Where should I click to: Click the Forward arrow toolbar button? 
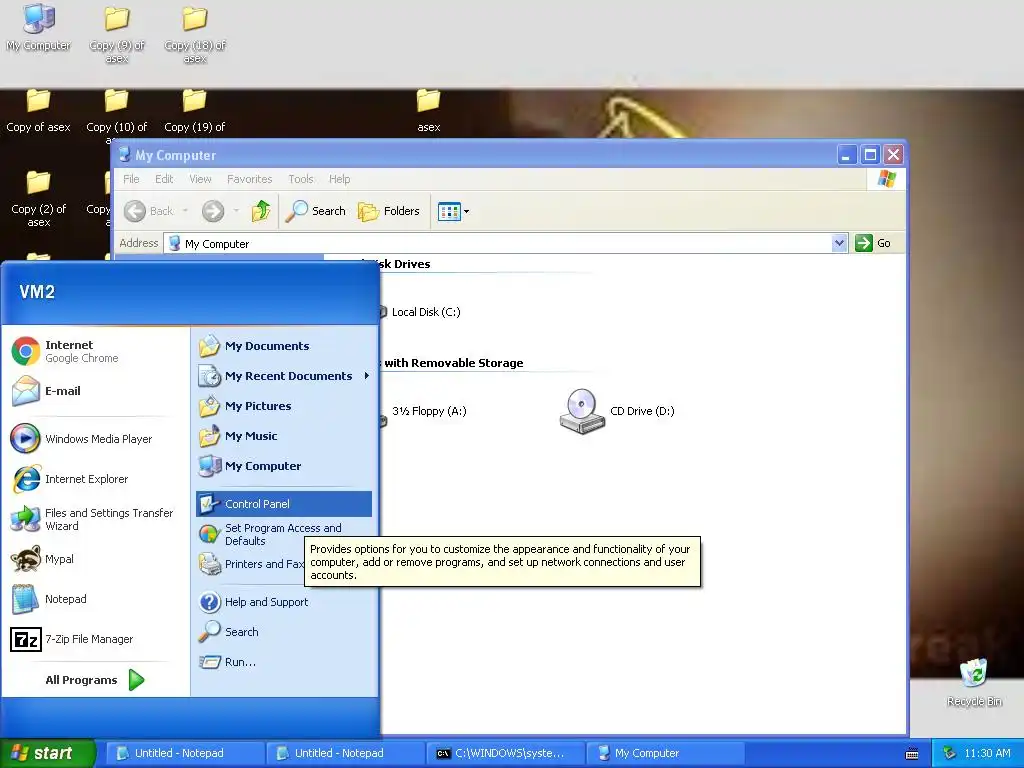(213, 211)
